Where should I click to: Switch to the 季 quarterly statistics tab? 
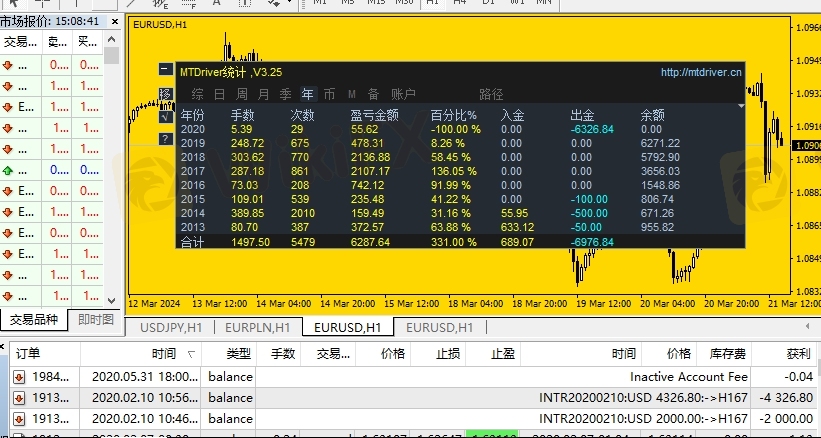[285, 94]
